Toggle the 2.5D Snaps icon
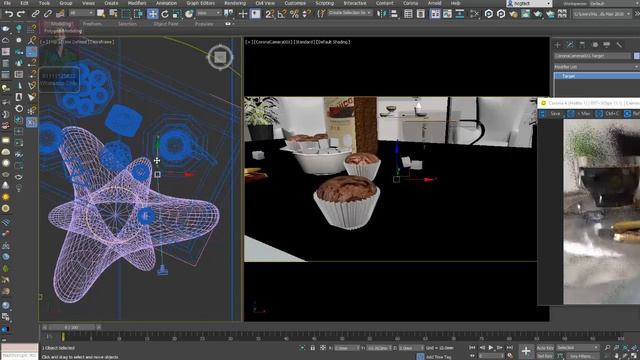The height and width of the screenshot is (360, 640). pos(269,14)
